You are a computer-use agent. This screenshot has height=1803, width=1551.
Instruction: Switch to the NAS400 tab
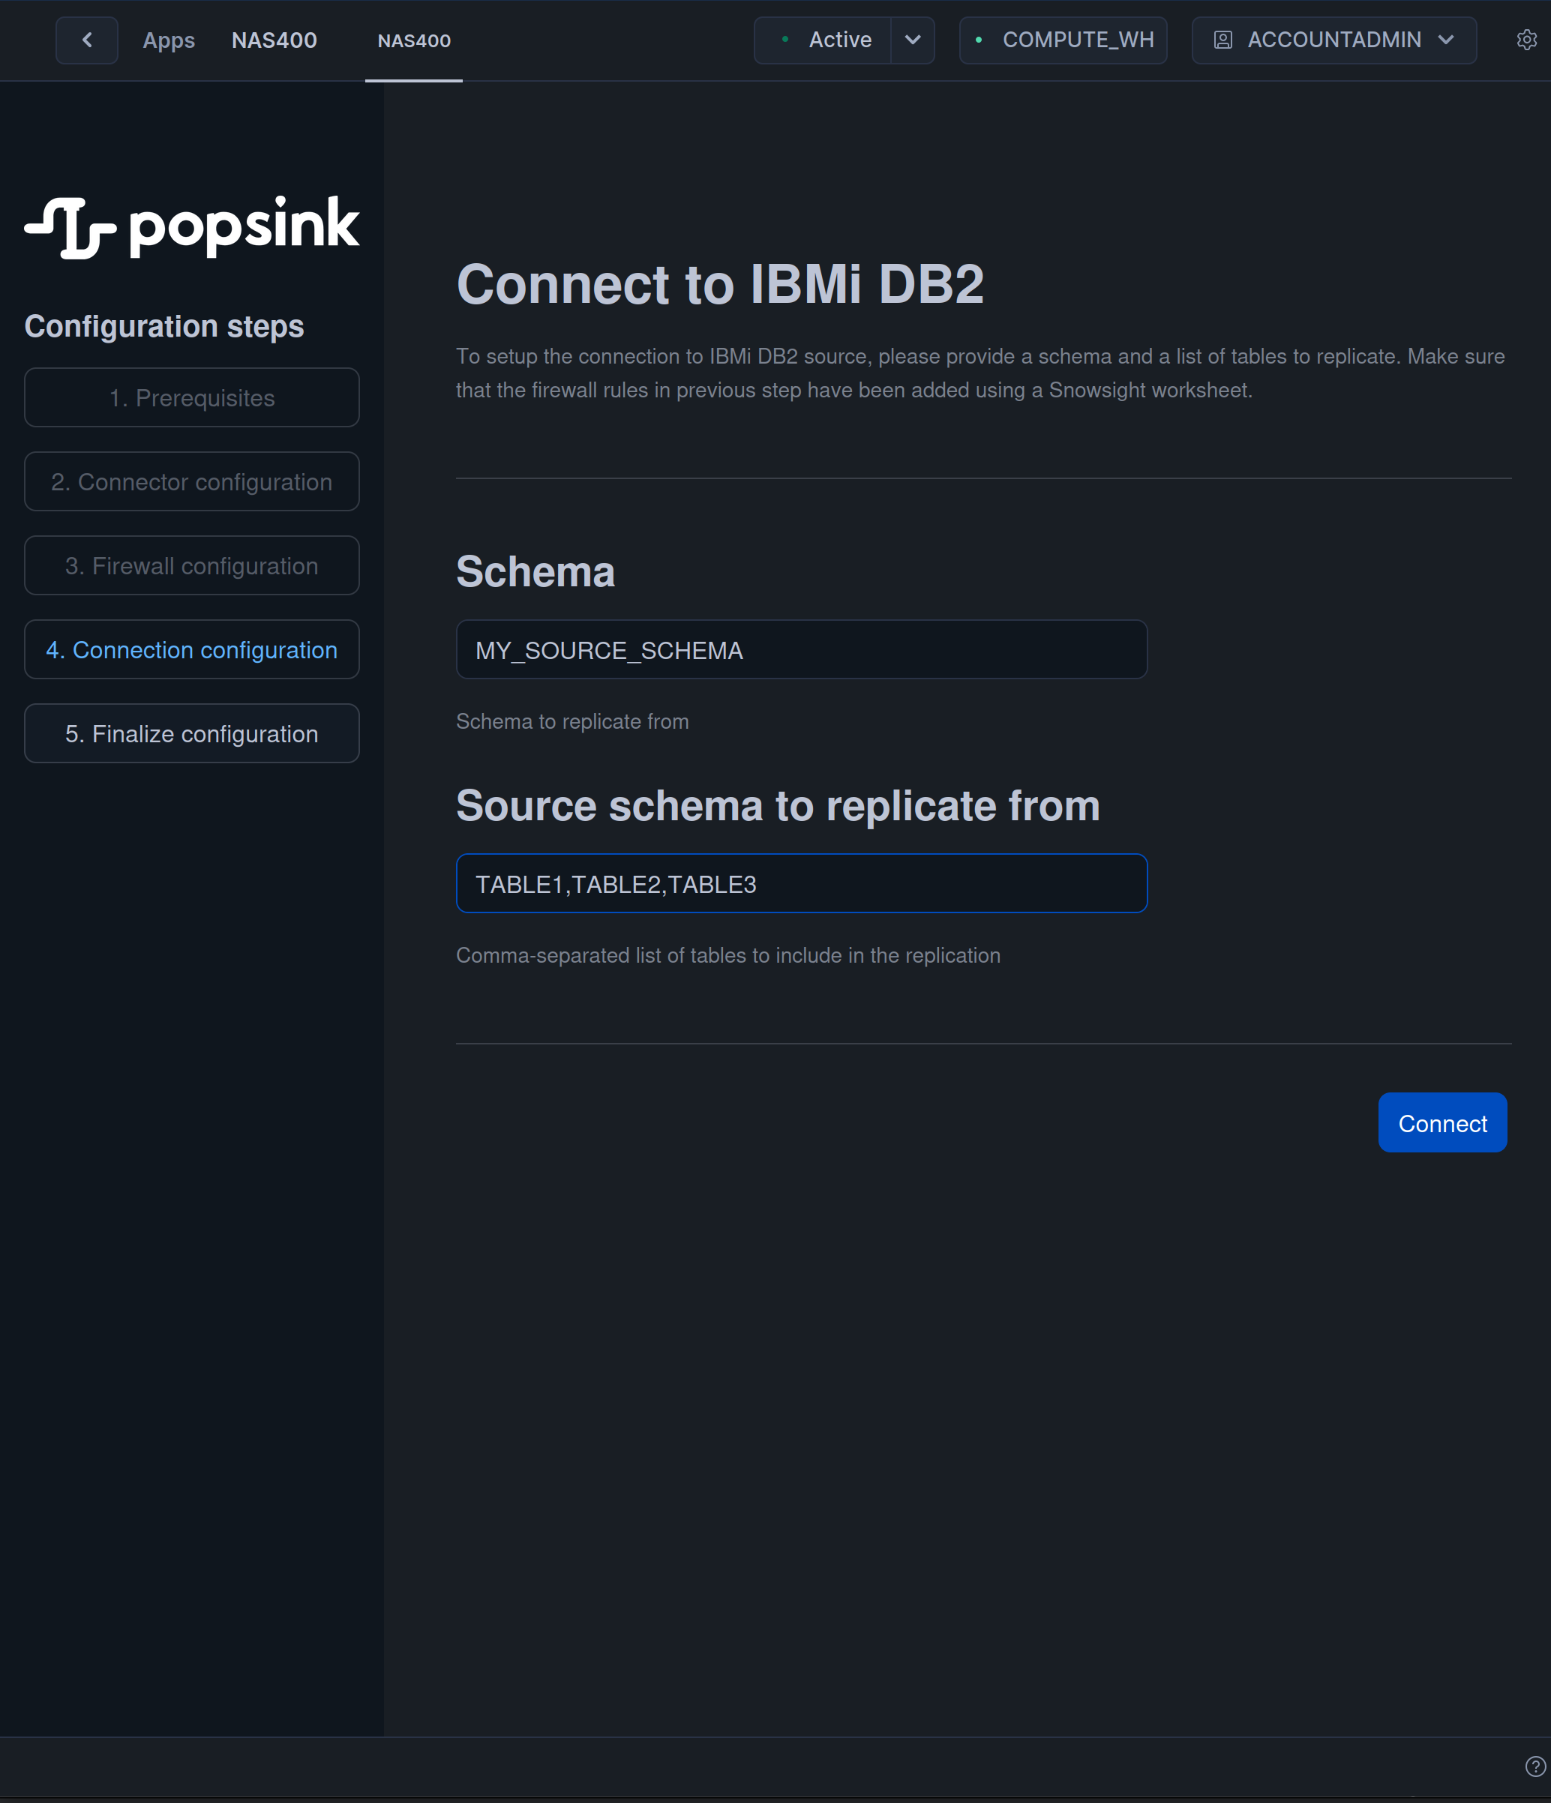[414, 41]
